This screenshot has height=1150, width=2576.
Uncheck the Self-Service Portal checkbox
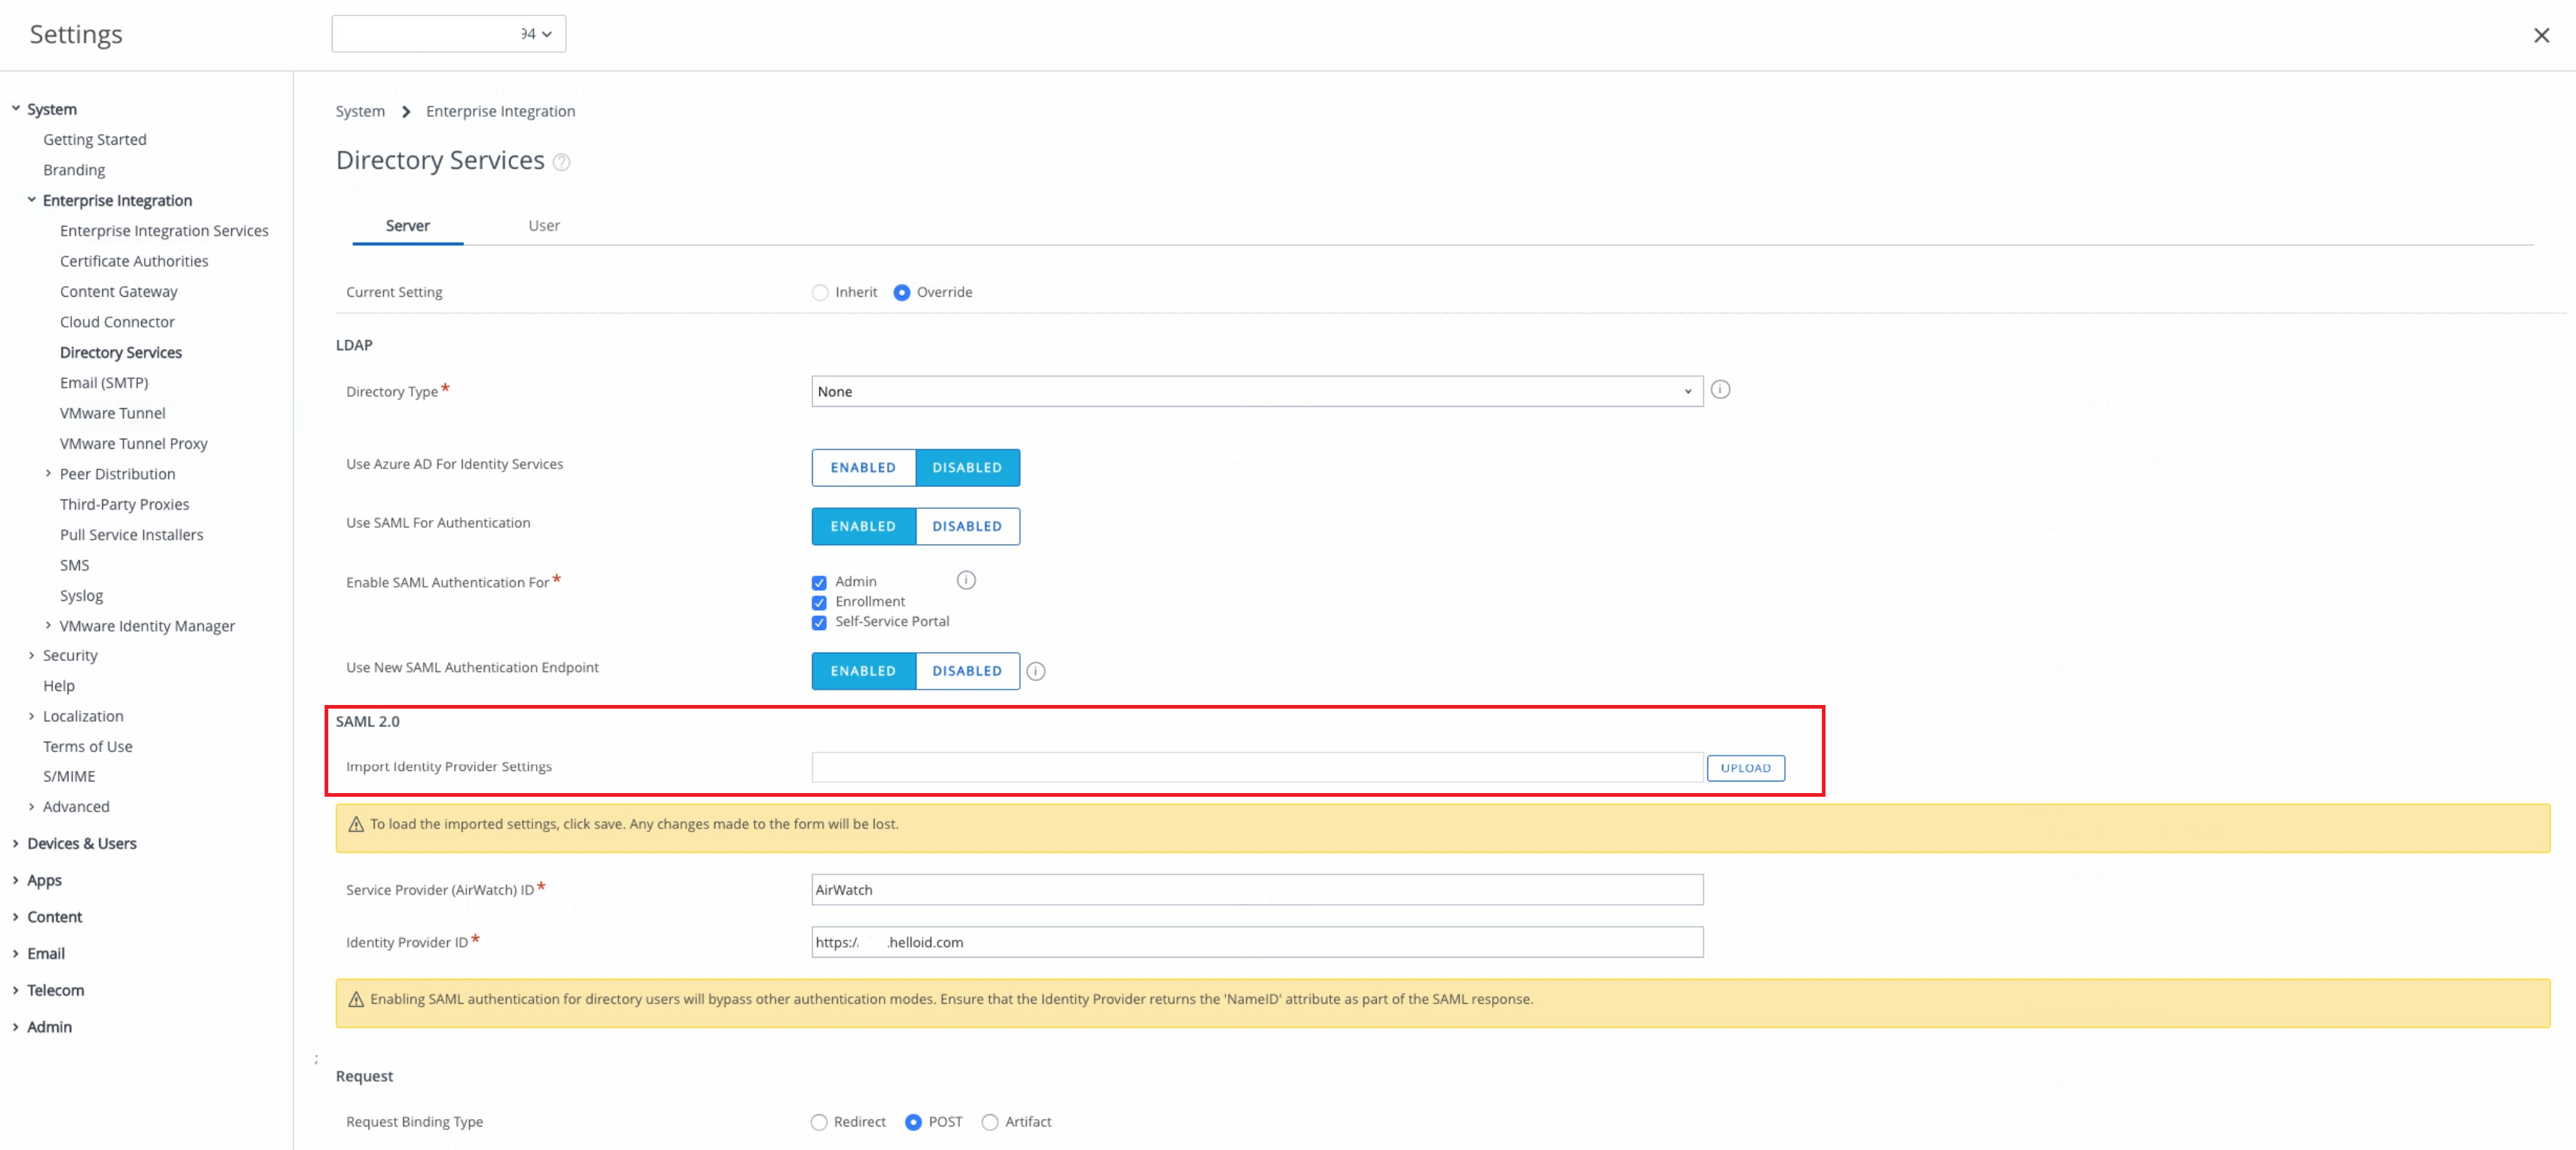click(819, 623)
